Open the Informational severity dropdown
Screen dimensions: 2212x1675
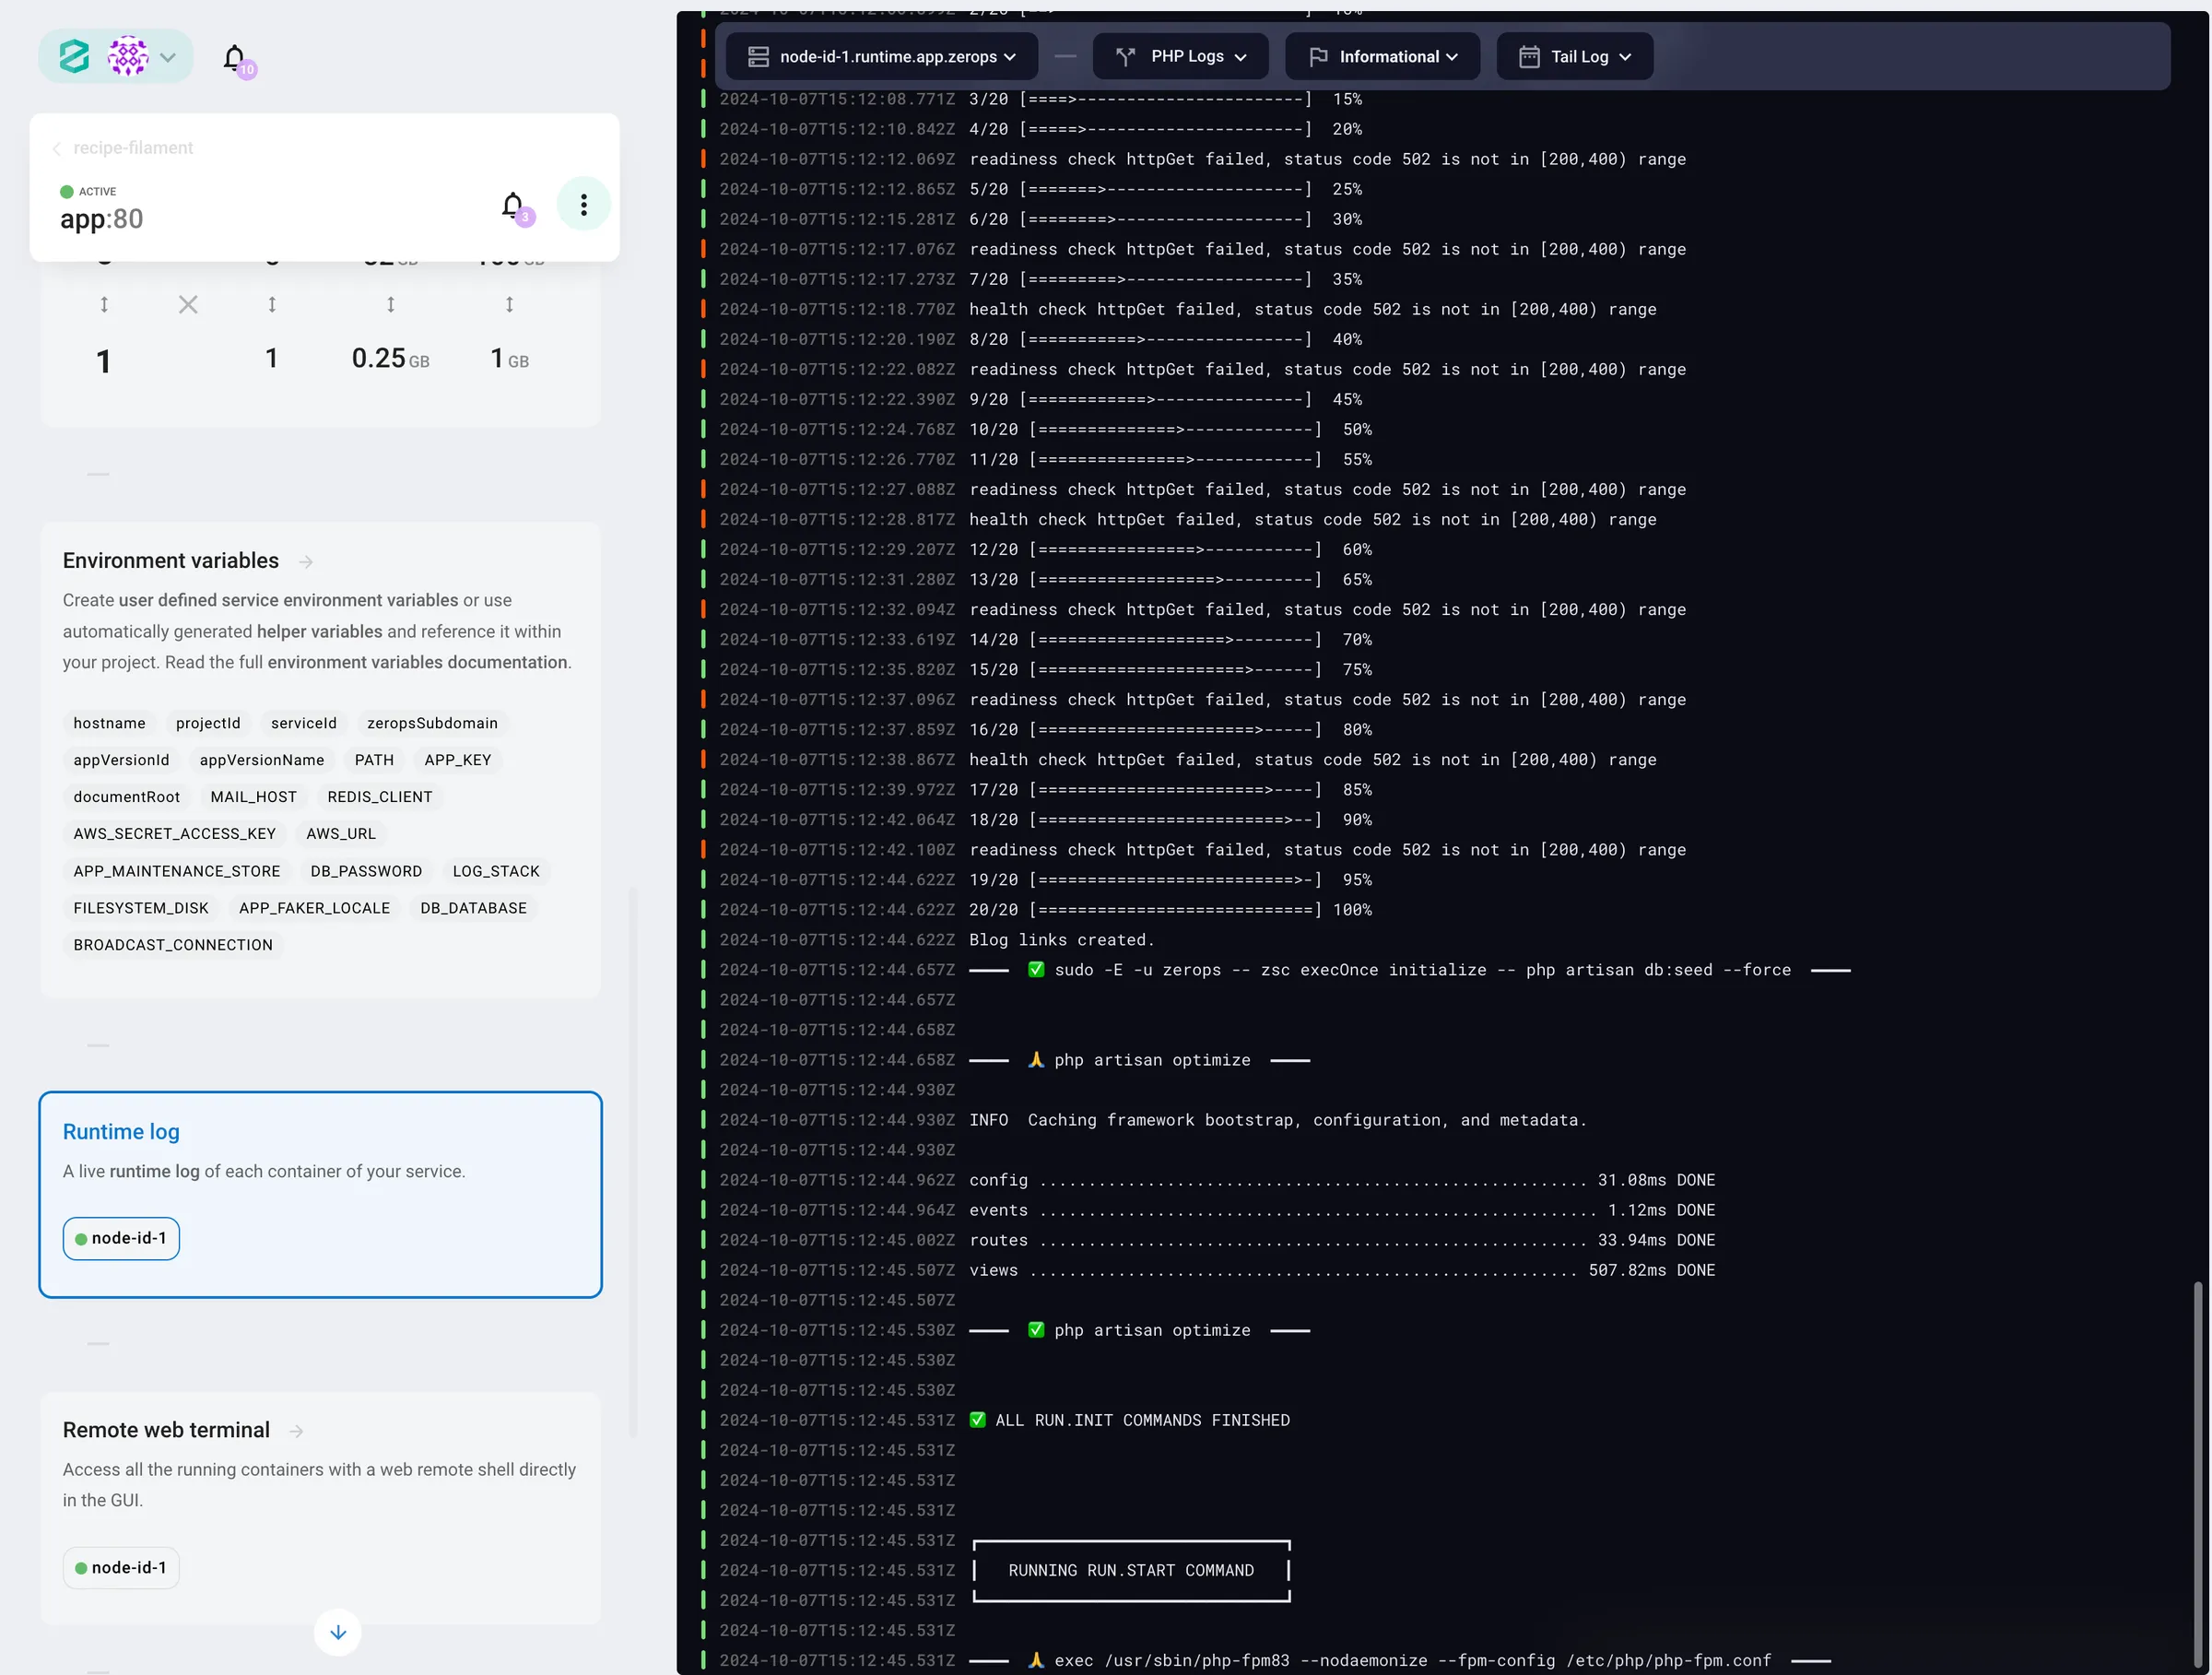click(x=1382, y=57)
